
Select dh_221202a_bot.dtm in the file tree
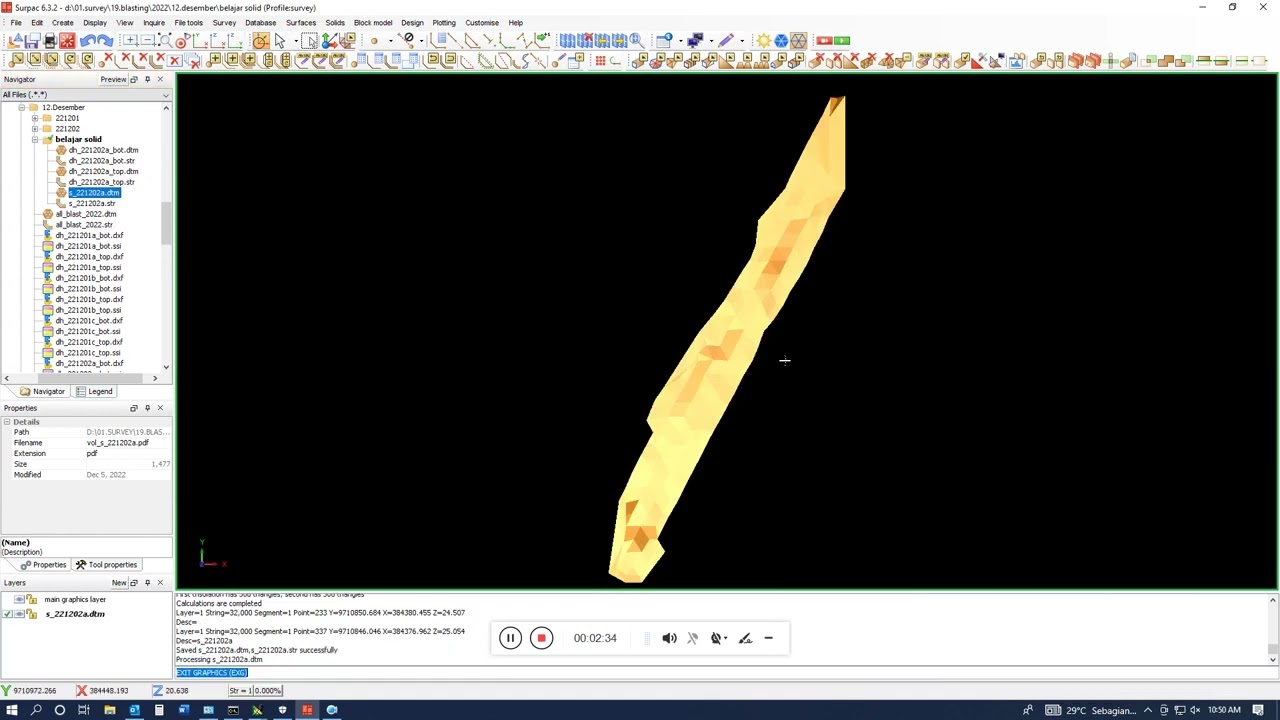pyautogui.click(x=103, y=150)
